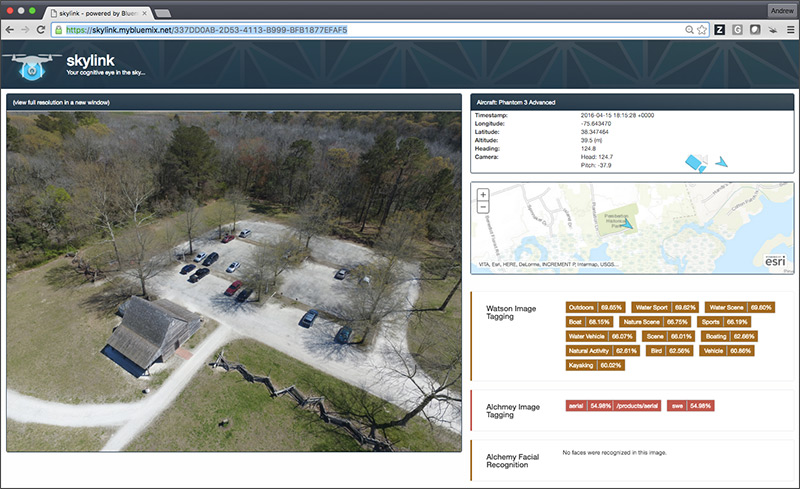Click the Alchemy Facial Recognition label
This screenshot has width=800, height=489.
(x=512, y=460)
